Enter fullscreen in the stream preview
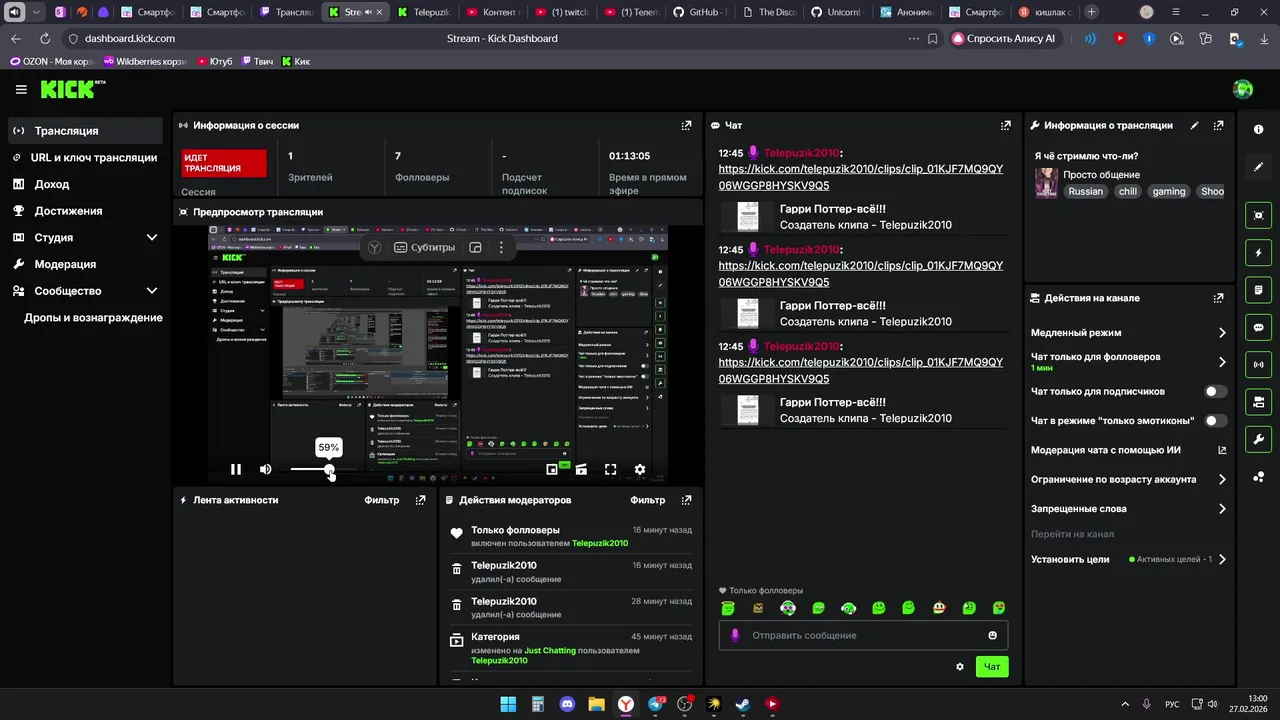Screen dimensions: 1280x720 tap(610, 469)
